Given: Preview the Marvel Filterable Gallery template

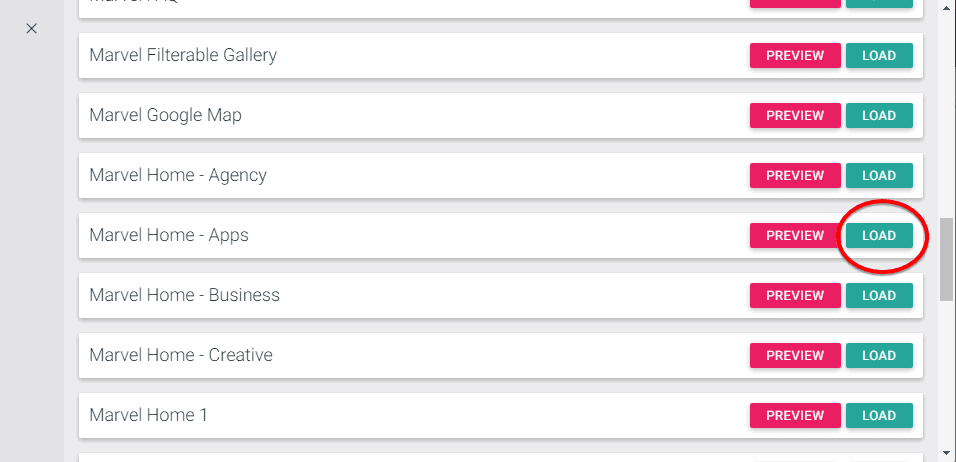Looking at the screenshot, I should click(x=795, y=56).
